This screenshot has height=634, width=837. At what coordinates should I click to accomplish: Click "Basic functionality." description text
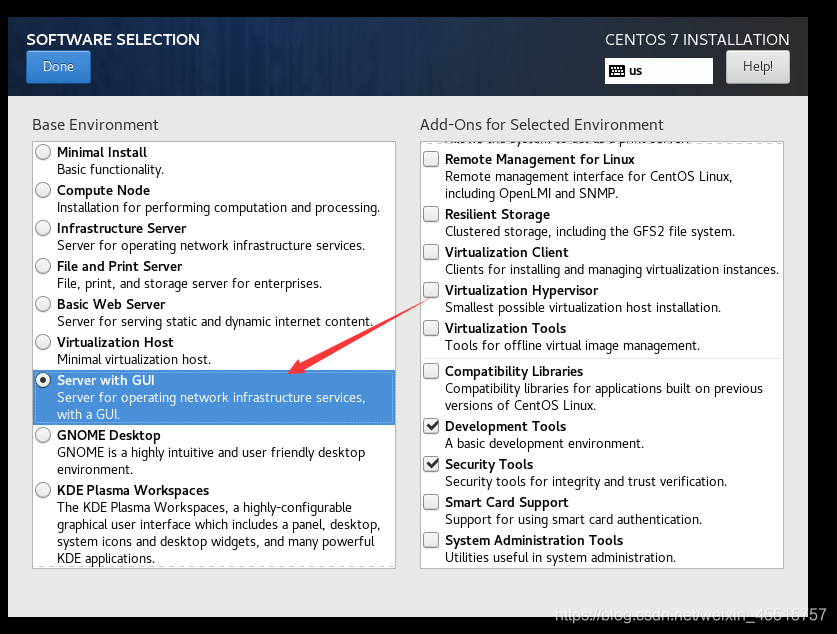pyautogui.click(x=110, y=170)
